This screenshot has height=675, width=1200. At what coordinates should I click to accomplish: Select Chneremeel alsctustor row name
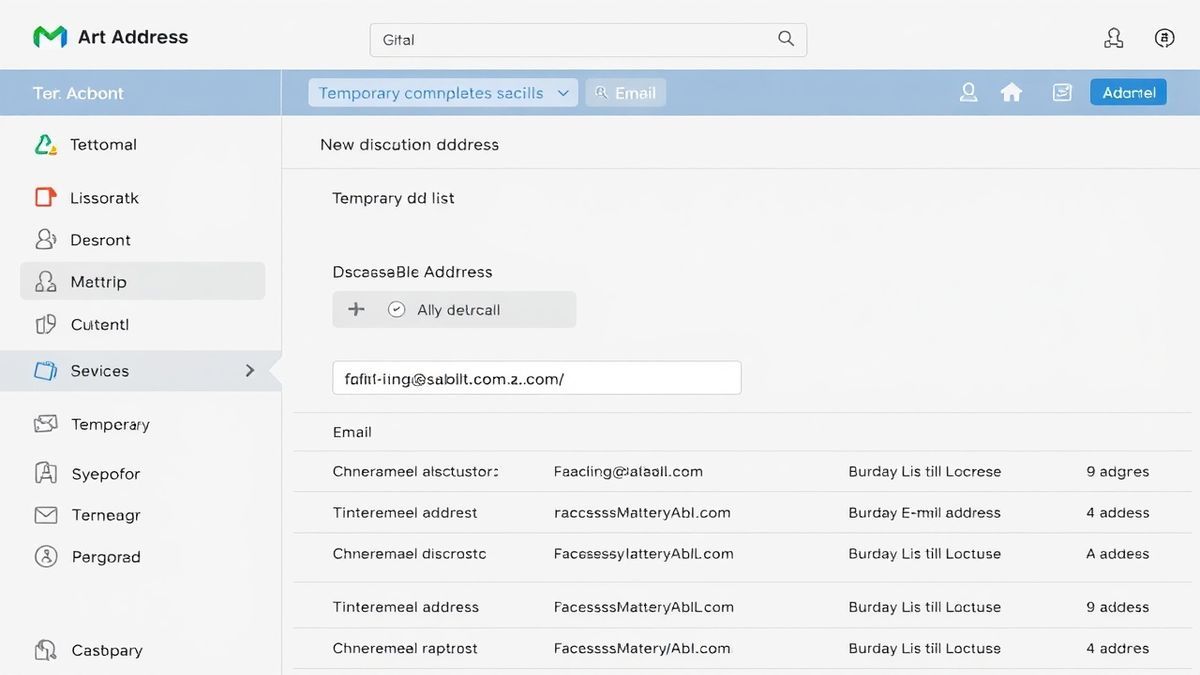[415, 471]
